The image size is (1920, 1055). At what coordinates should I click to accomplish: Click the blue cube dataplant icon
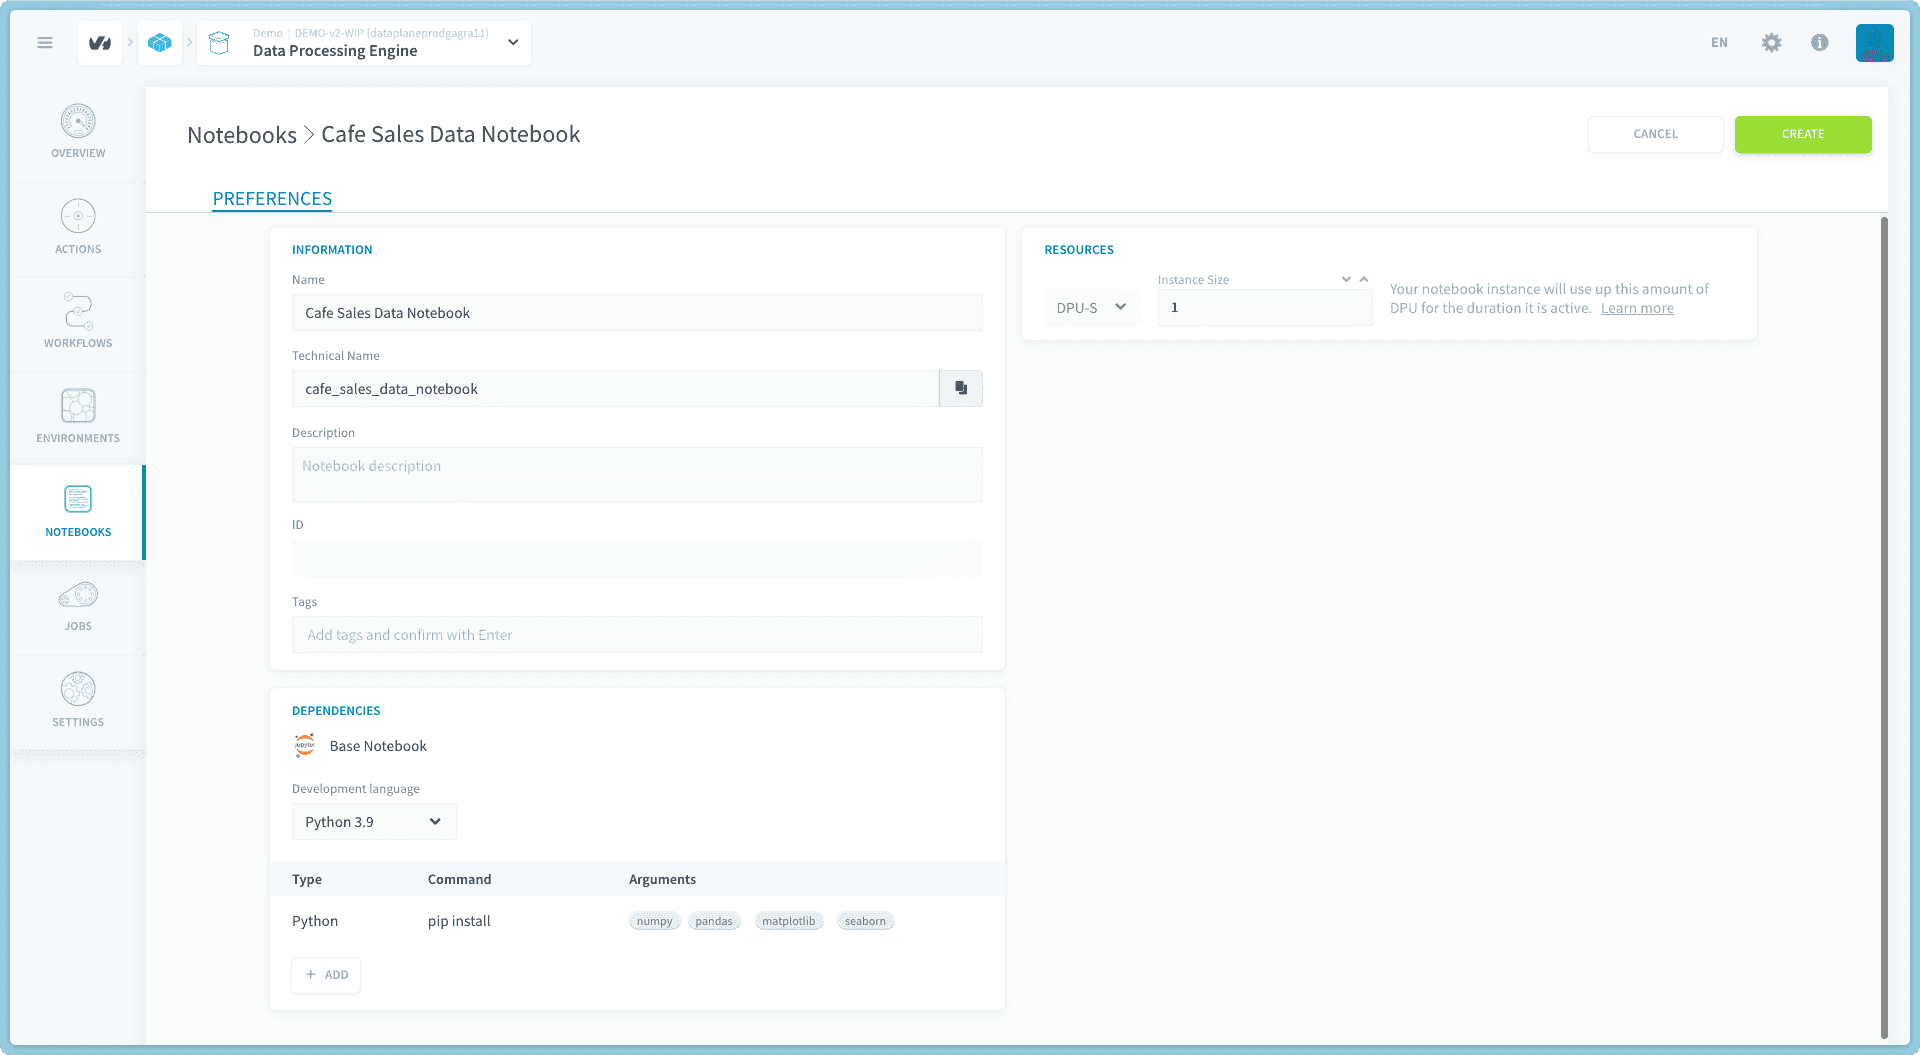tap(160, 43)
